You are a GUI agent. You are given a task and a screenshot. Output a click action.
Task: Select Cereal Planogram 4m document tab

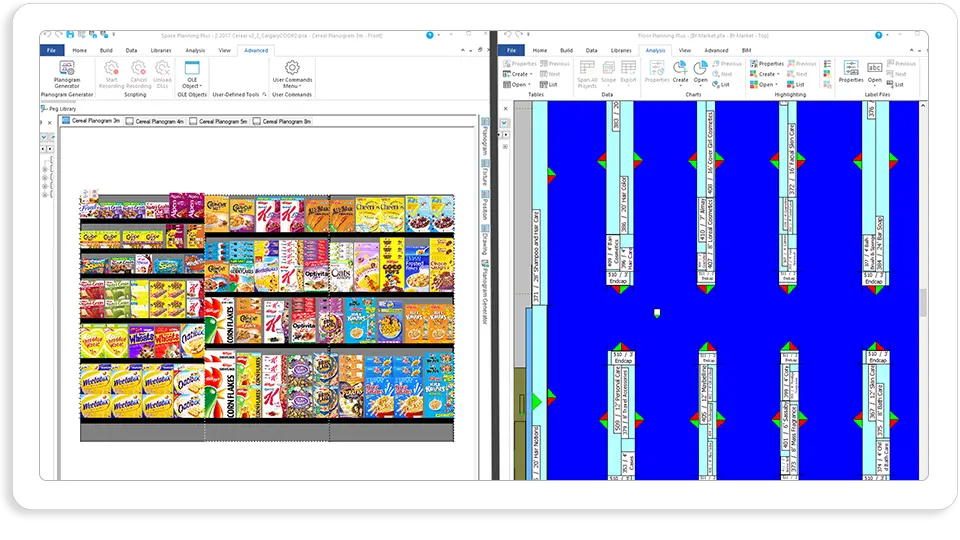[x=155, y=121]
